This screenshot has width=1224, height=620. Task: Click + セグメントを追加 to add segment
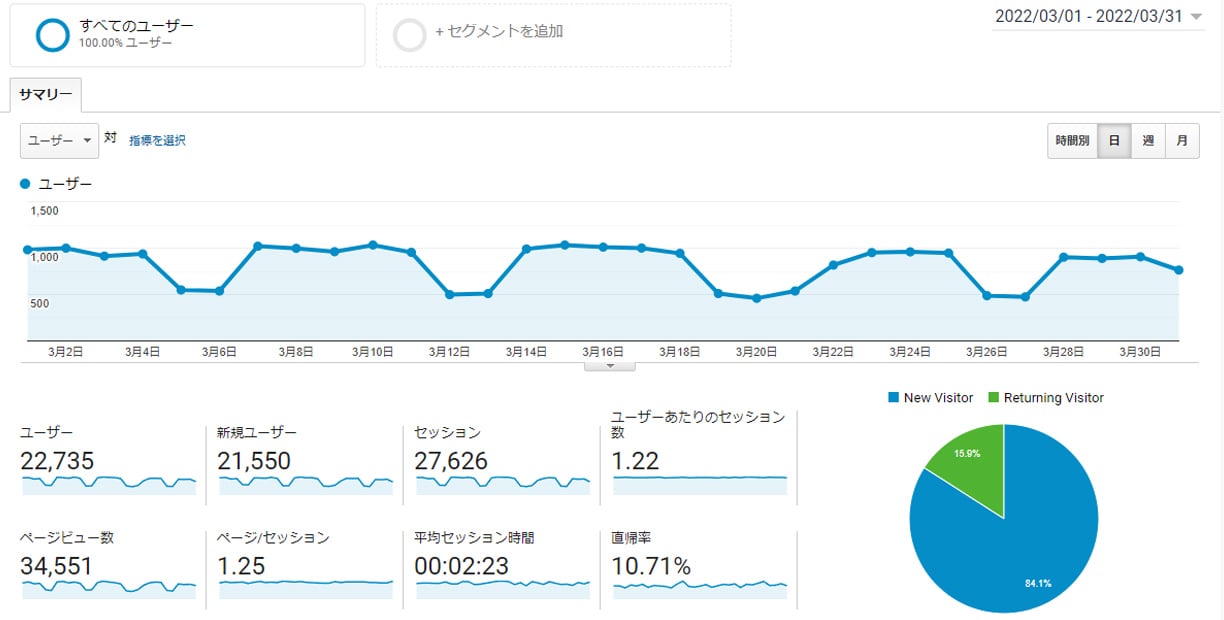(x=499, y=32)
